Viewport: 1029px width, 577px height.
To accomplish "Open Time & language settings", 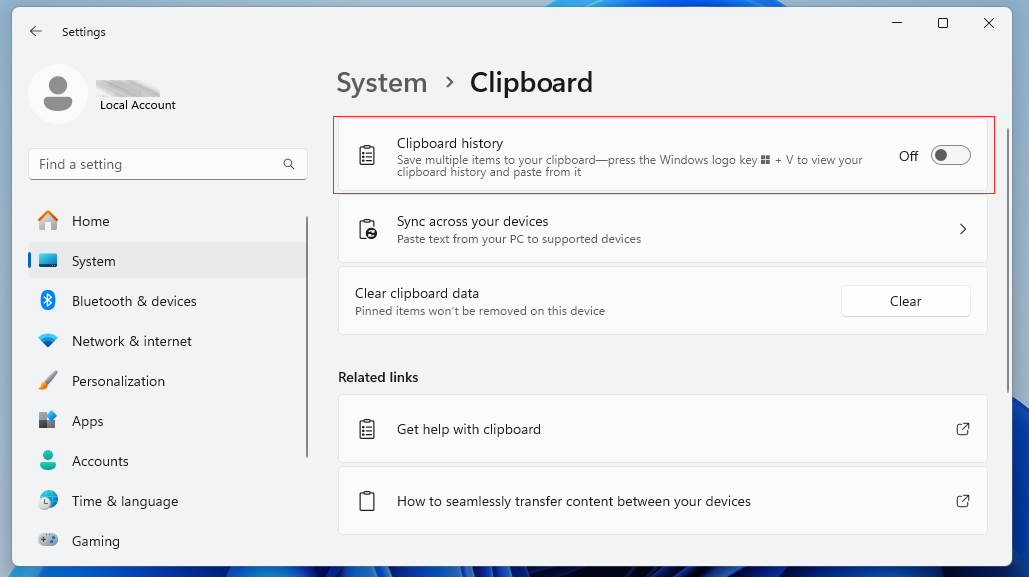I will click(167, 501).
